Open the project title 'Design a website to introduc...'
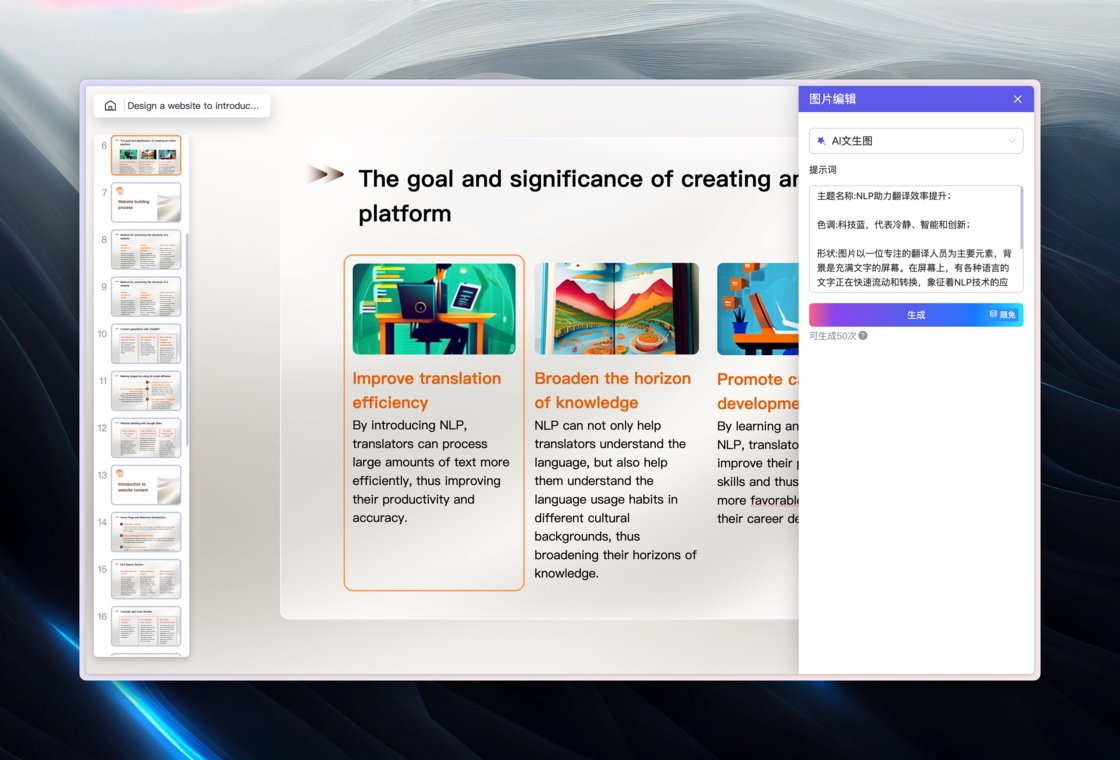The width and height of the screenshot is (1120, 760). click(193, 106)
